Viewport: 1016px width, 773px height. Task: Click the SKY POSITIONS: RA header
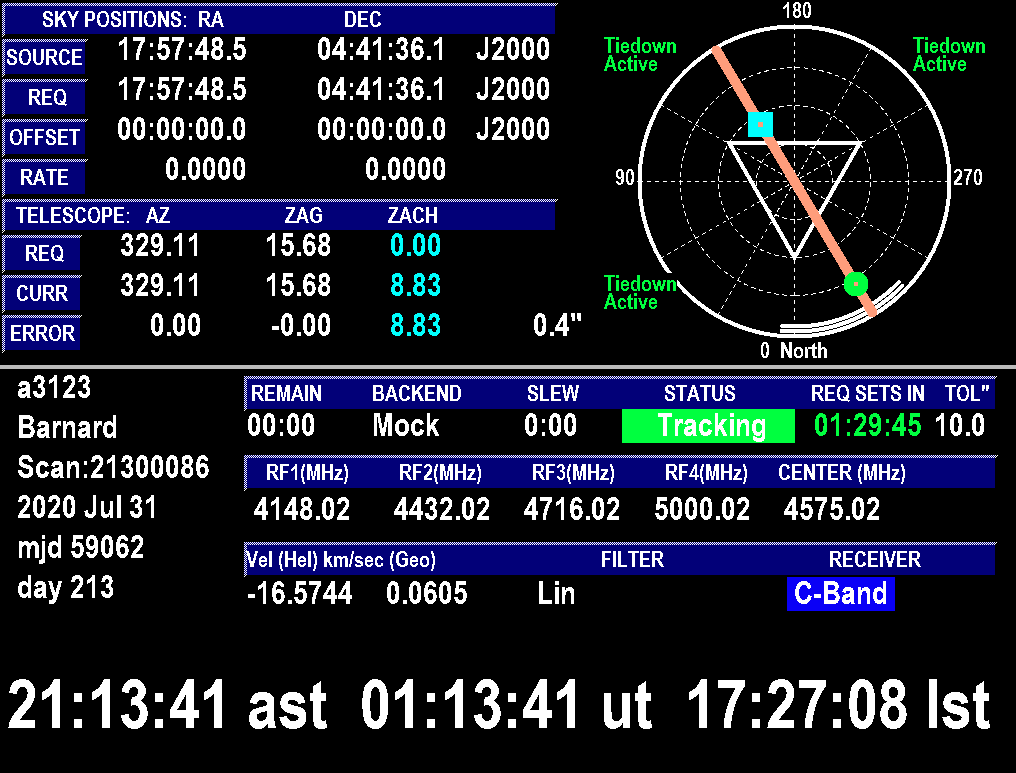point(133,19)
